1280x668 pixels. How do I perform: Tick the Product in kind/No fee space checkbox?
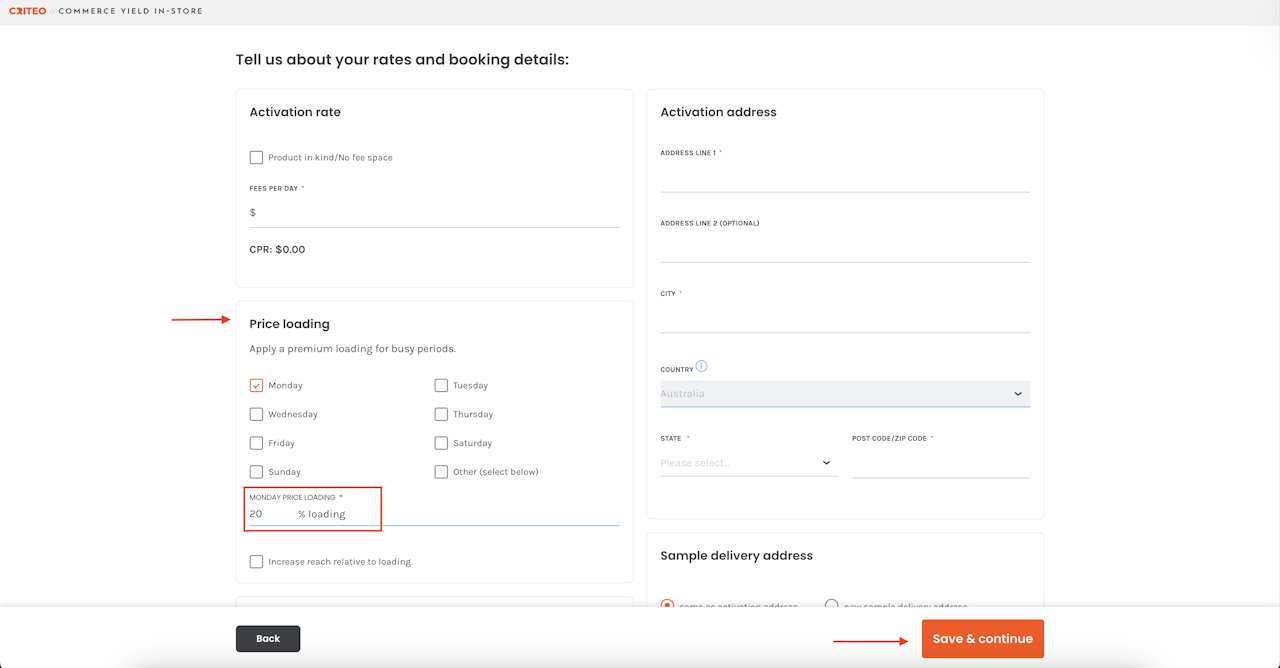257,158
